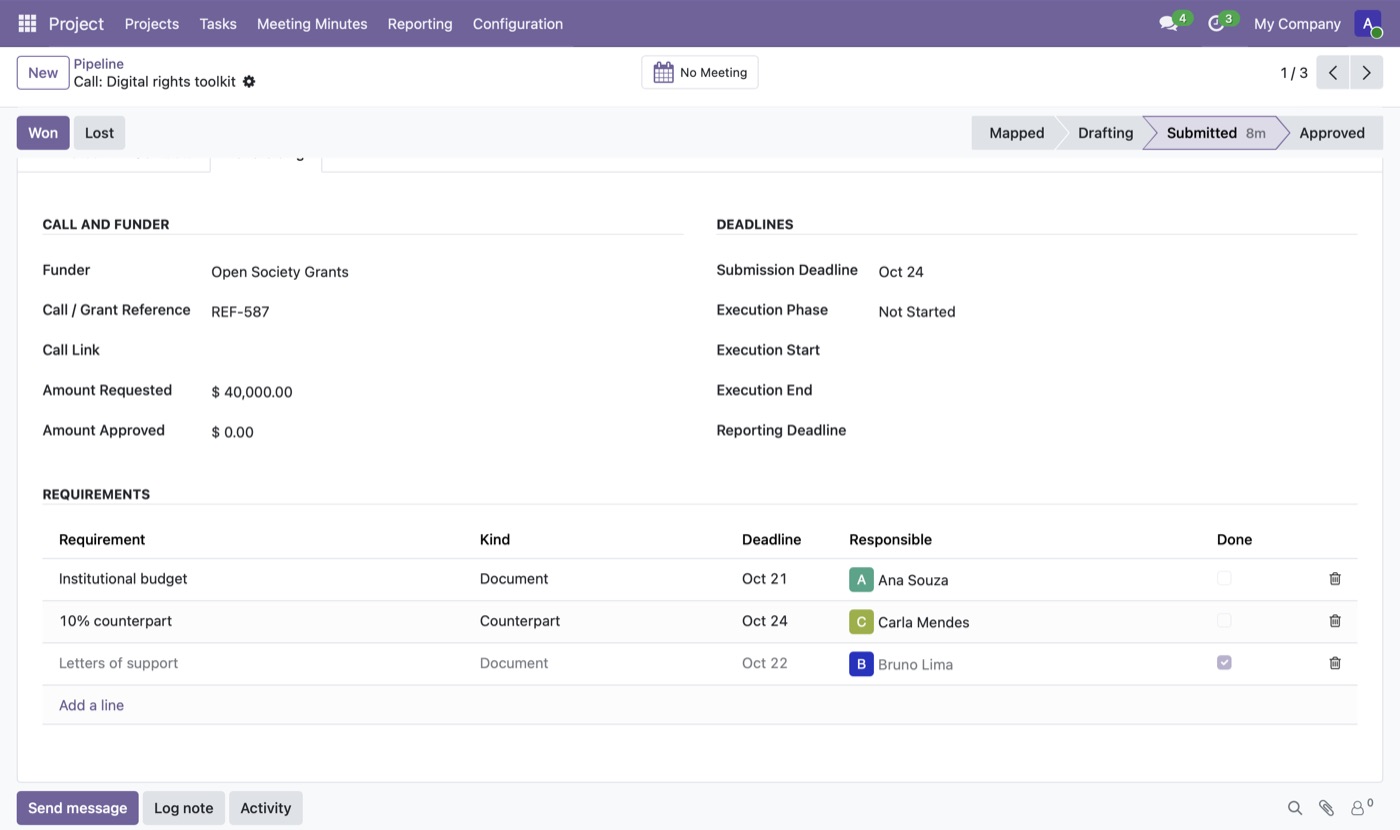1400x830 pixels.
Task: Uncheck done for Letters of support
Action: [1224, 663]
